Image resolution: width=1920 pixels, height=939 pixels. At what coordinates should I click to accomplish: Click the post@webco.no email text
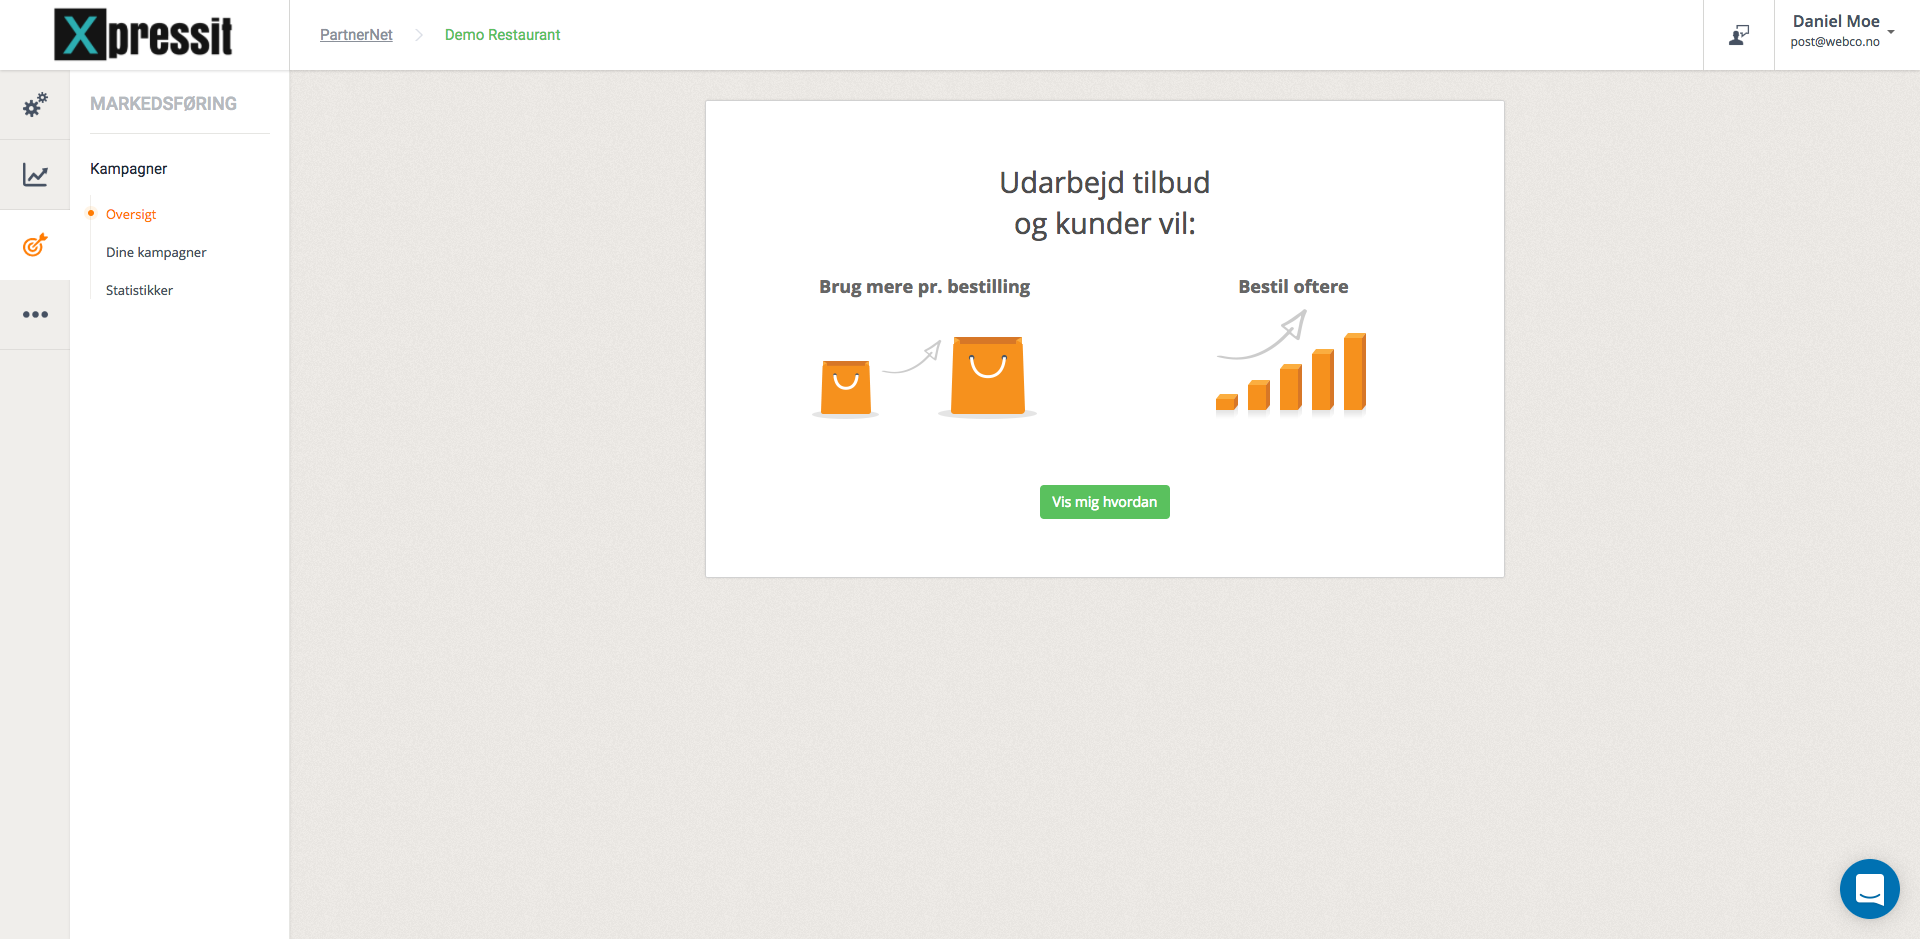point(1835,42)
